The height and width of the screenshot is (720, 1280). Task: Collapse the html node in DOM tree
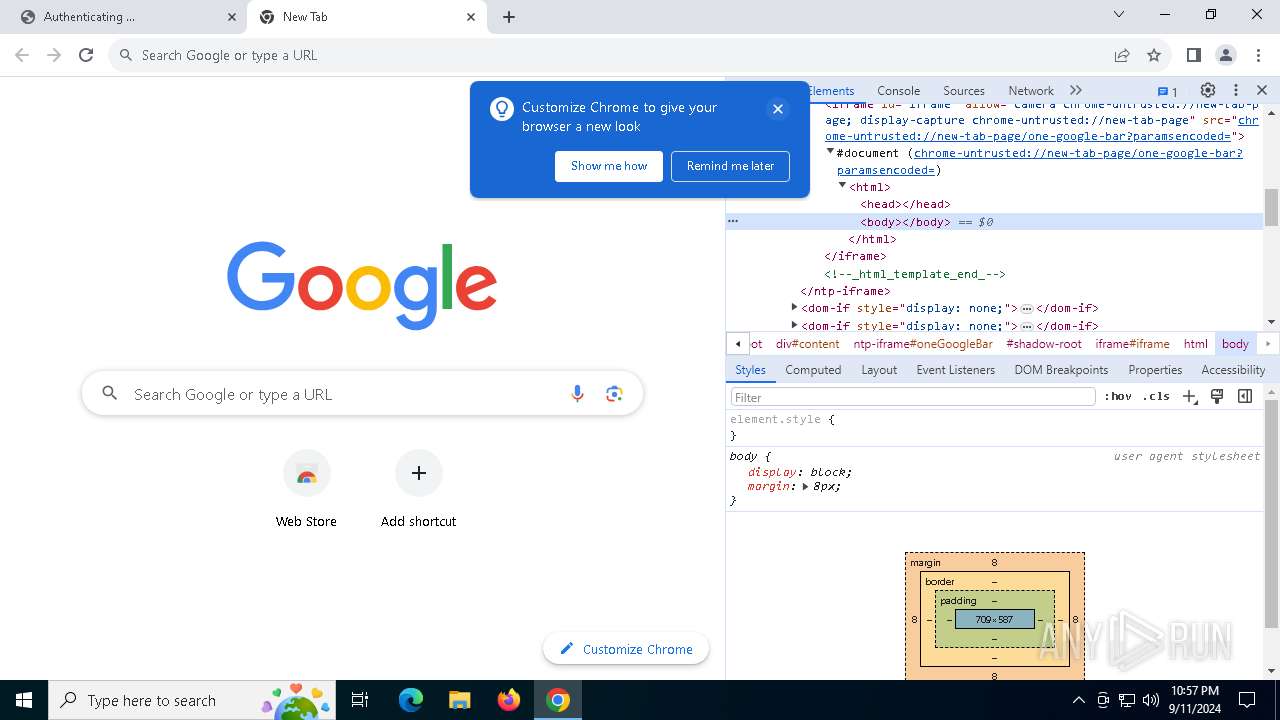842,186
